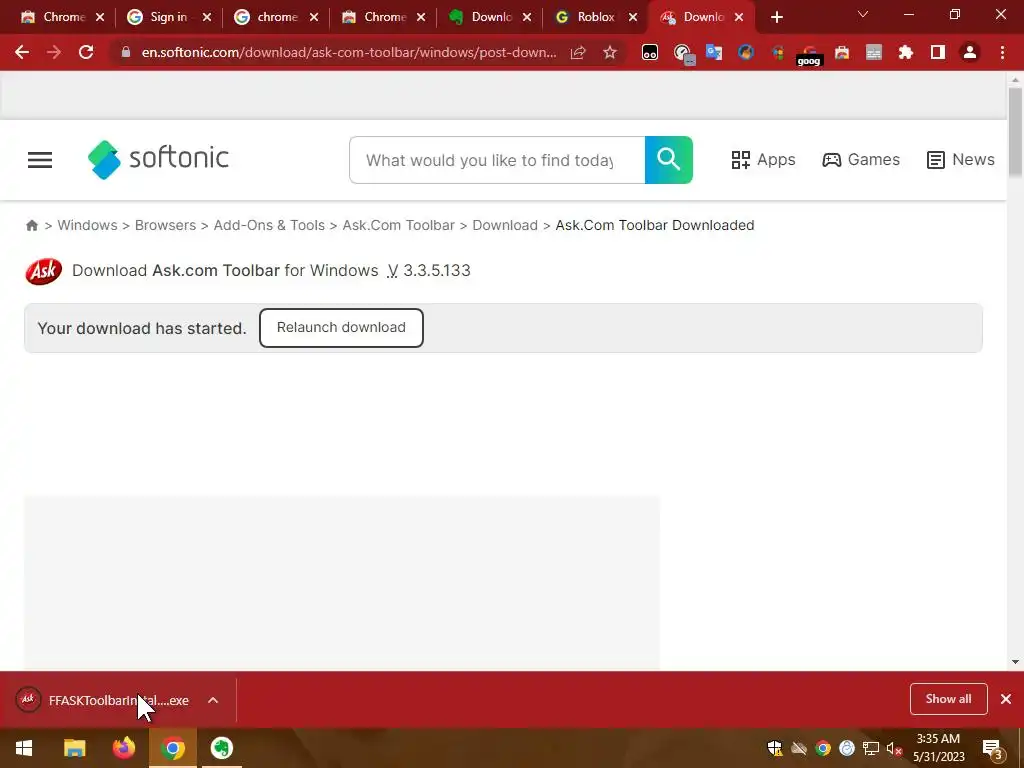The height and width of the screenshot is (768, 1024).
Task: Go to Windows breadcrumb link
Action: [88, 225]
